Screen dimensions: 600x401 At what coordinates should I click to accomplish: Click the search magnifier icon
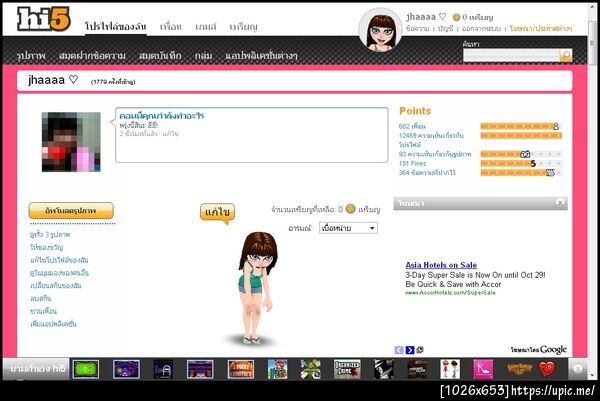566,55
